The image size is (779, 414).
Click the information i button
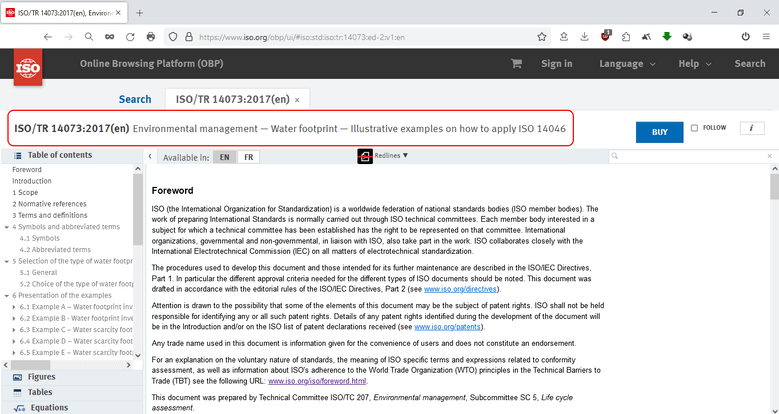[752, 128]
